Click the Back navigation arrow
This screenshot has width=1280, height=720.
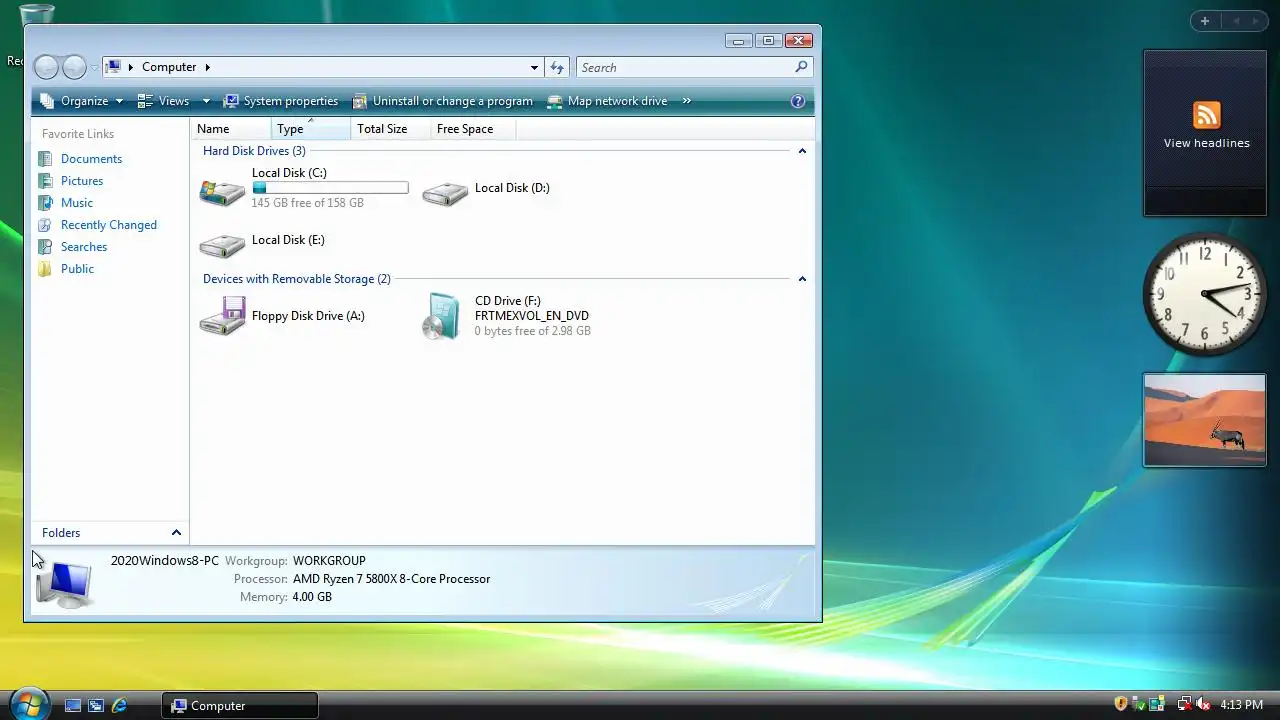coord(46,67)
